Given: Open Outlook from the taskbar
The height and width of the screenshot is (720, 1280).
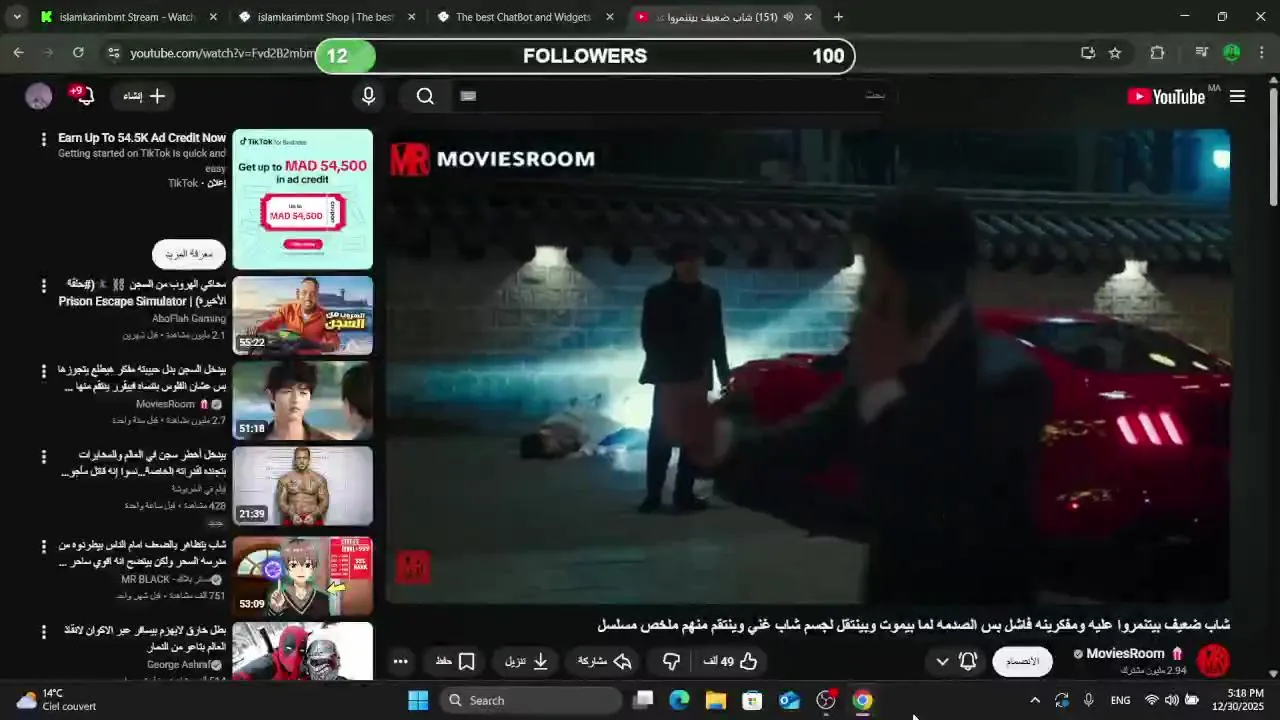Looking at the screenshot, I should tap(789, 700).
